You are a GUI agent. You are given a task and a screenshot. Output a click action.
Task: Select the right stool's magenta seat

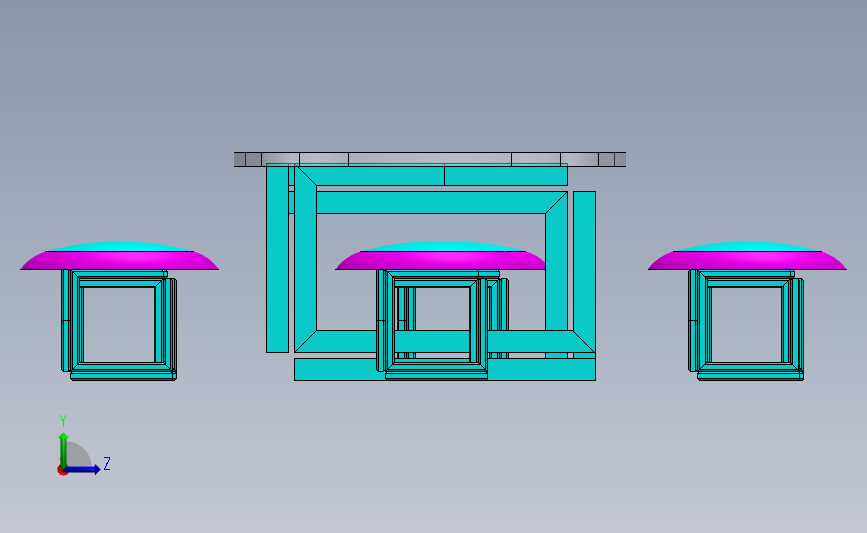pyautogui.click(x=747, y=260)
